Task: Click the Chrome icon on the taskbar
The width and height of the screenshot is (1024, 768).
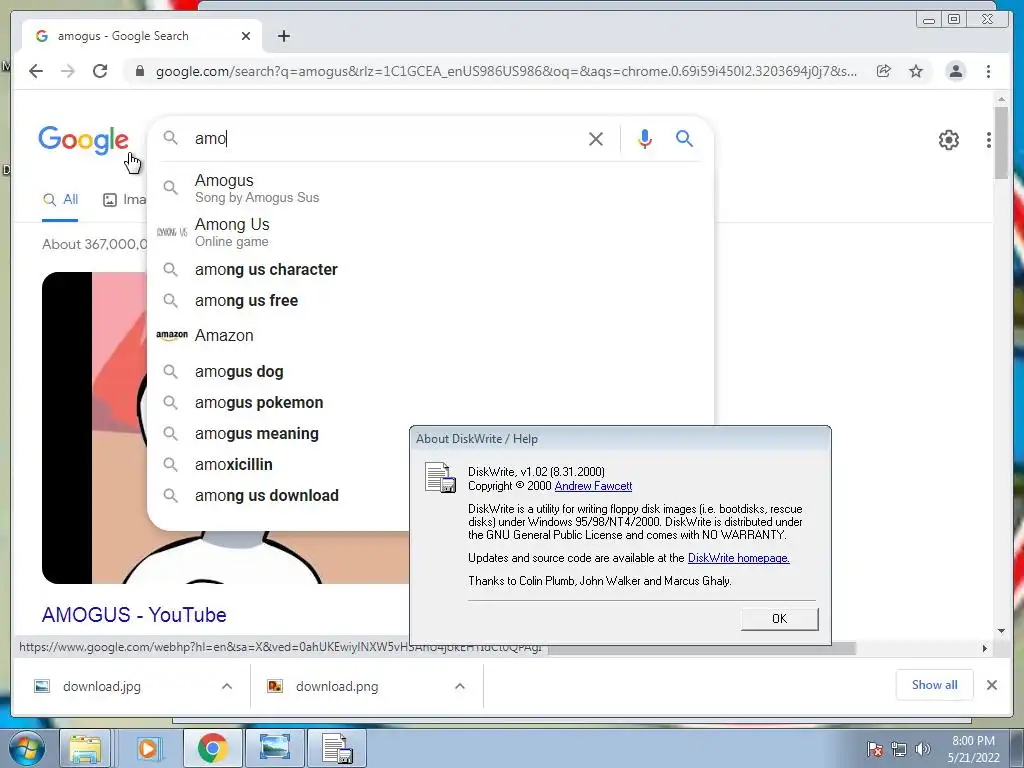Action: (x=212, y=748)
